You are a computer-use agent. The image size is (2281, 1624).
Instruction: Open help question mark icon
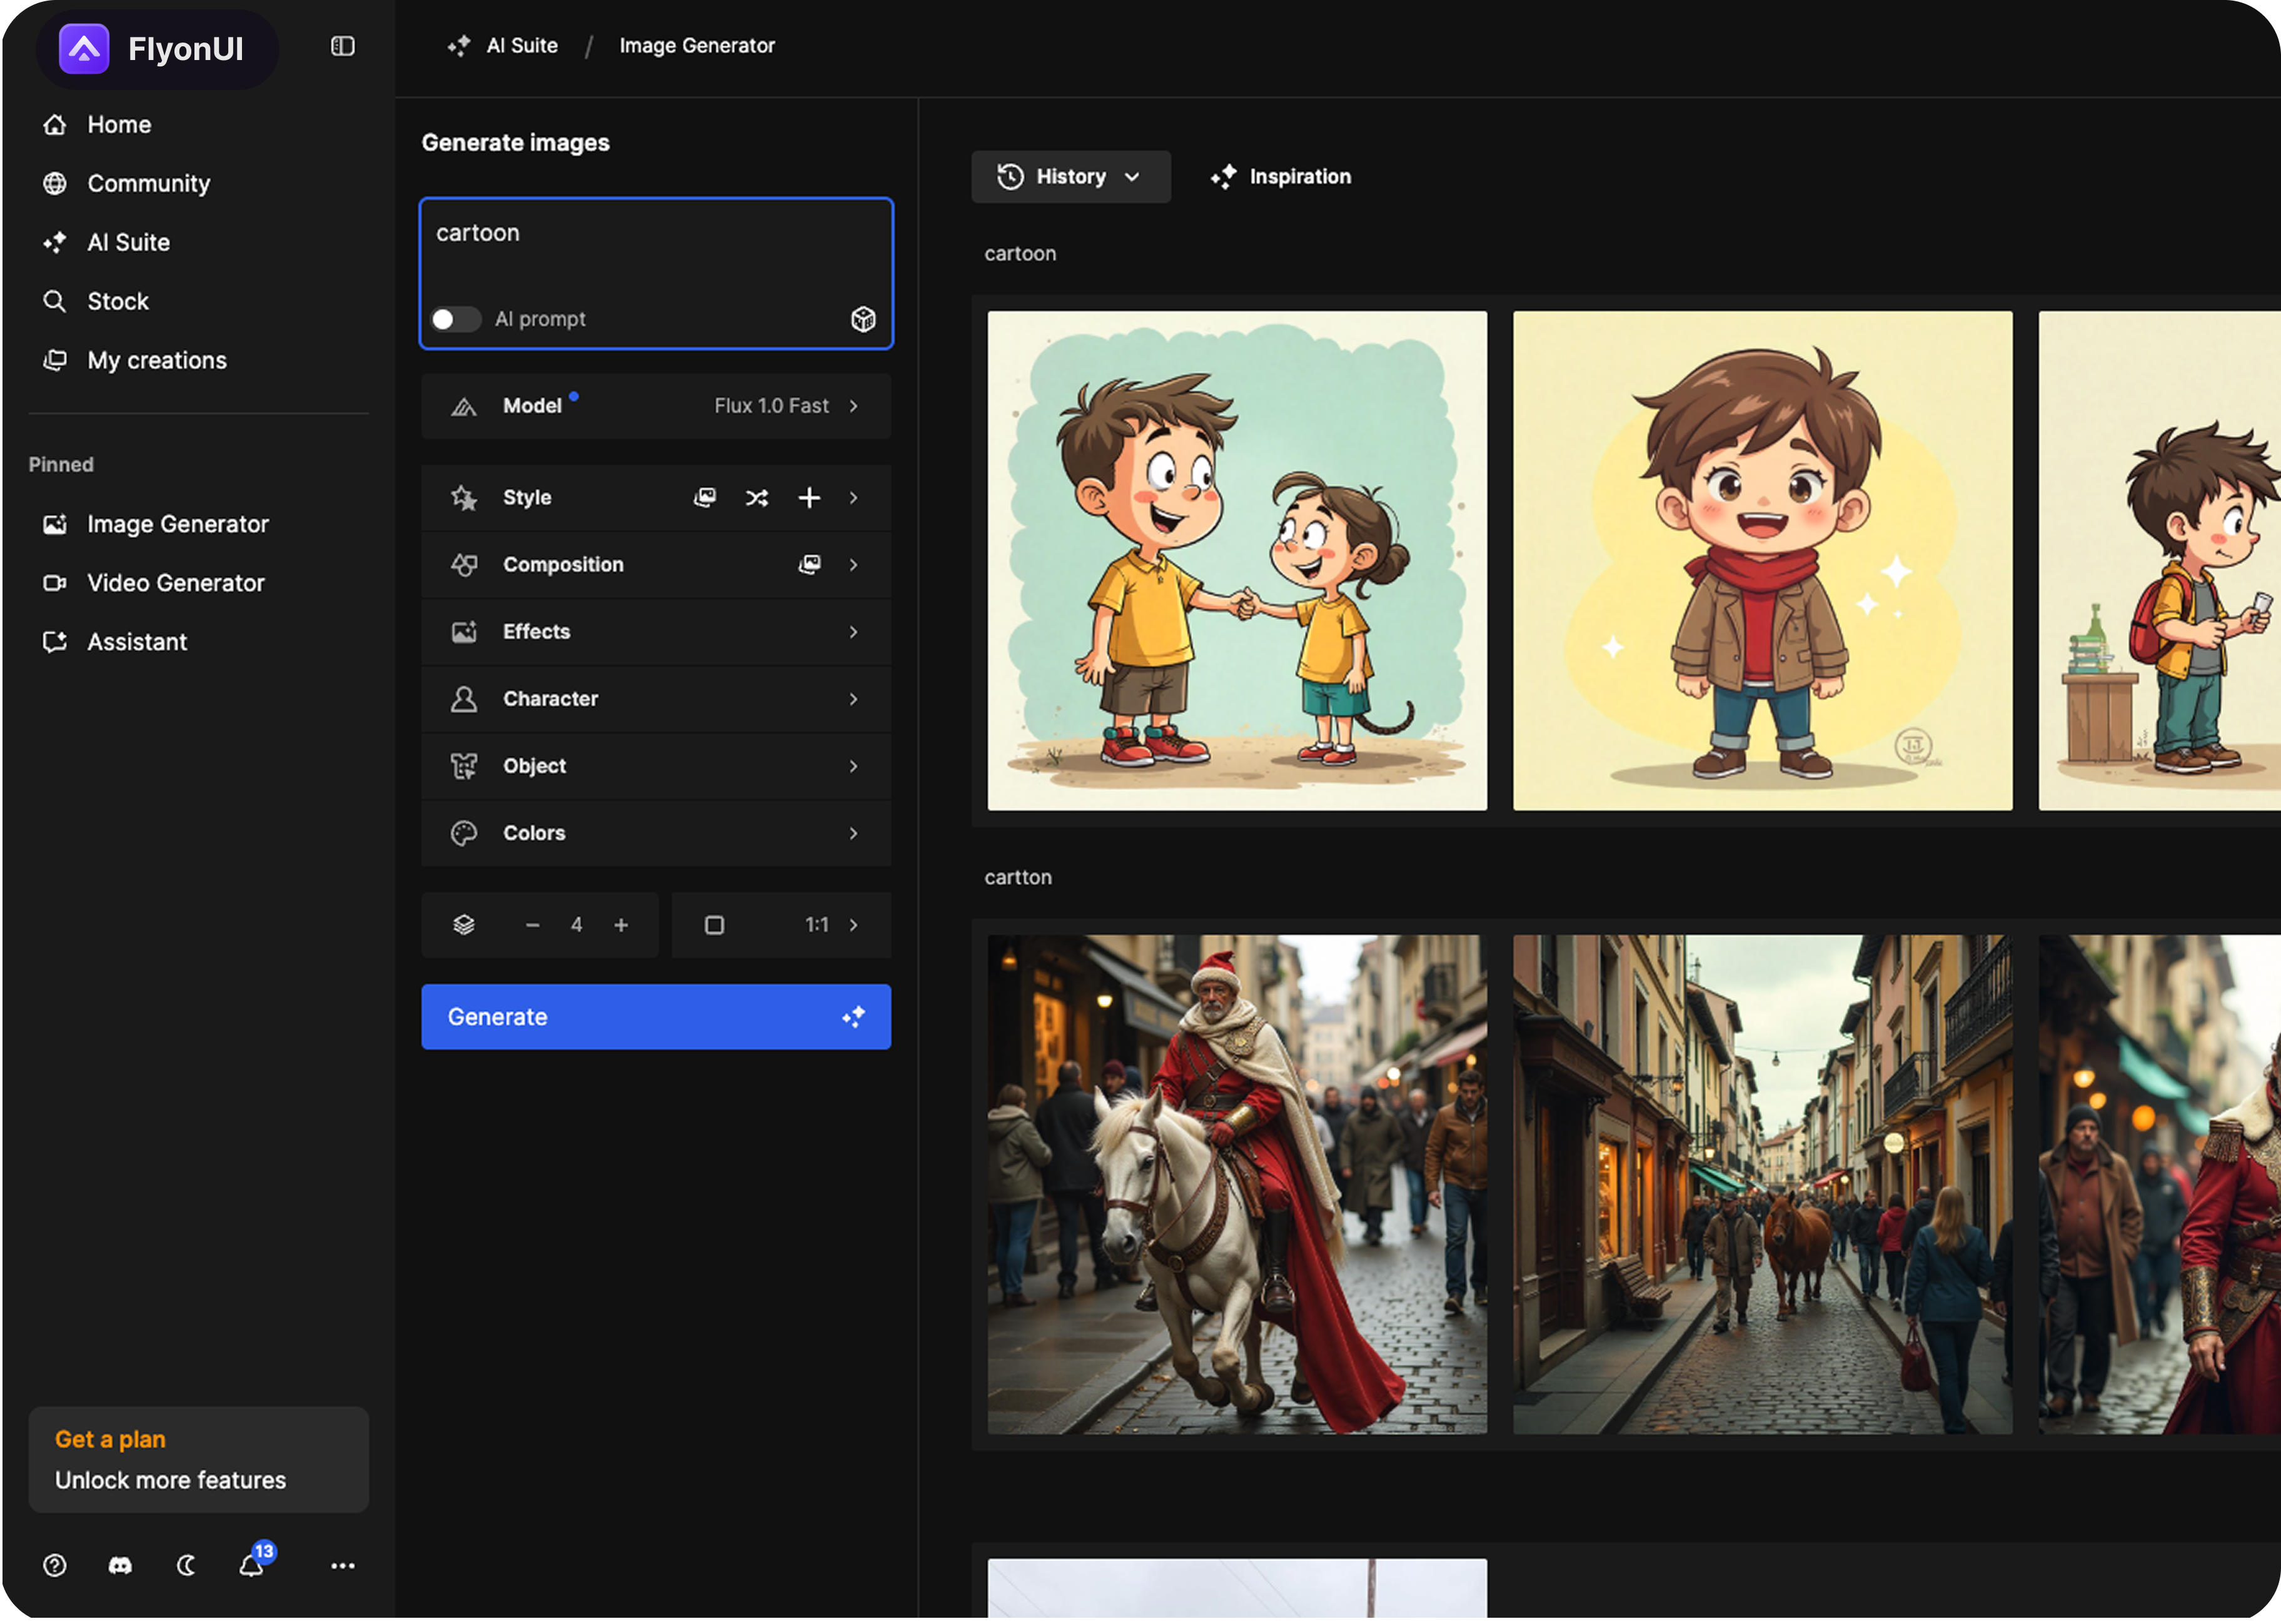click(55, 1566)
